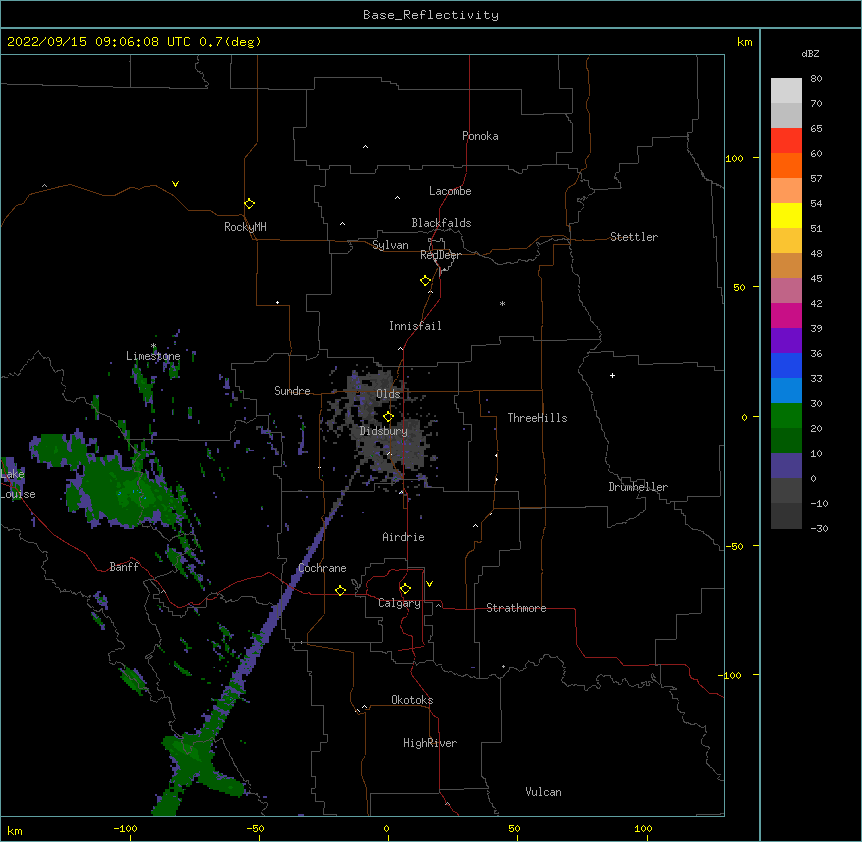Click the -30 value on dBZ scale

(819, 528)
